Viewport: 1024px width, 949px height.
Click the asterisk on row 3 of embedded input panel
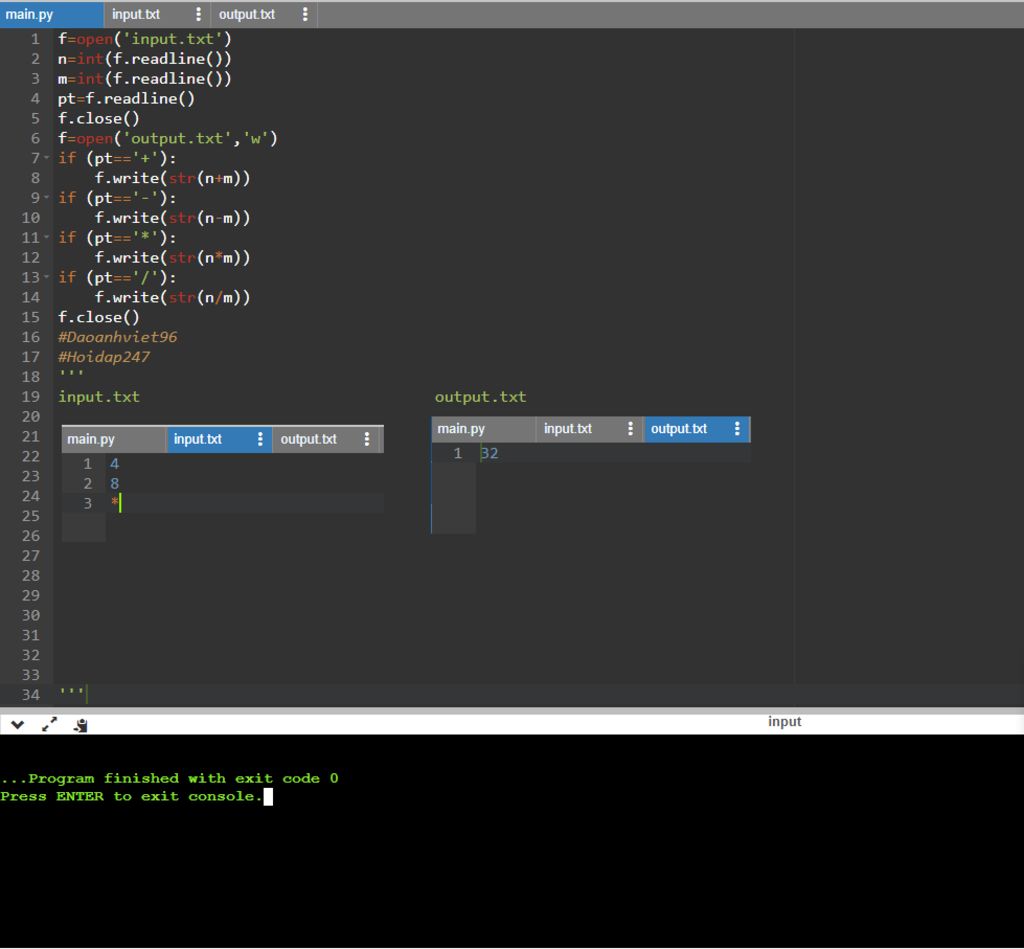tap(114, 503)
